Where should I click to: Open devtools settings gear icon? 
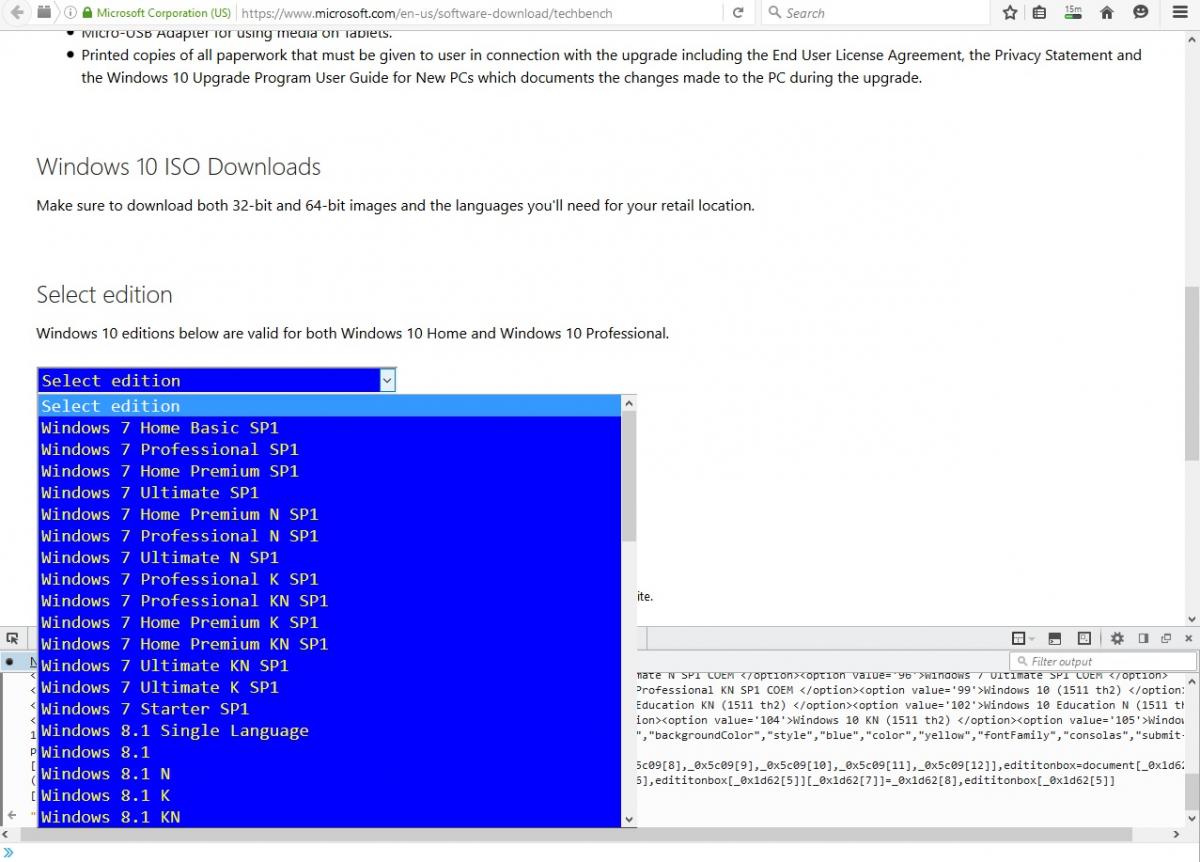point(1117,638)
